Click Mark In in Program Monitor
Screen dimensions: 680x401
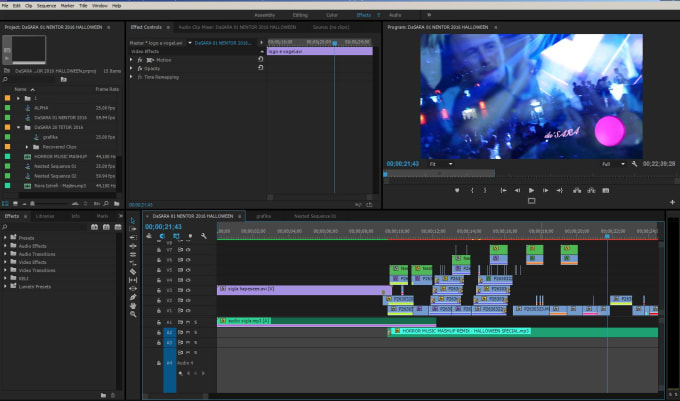pyautogui.click(x=472, y=190)
